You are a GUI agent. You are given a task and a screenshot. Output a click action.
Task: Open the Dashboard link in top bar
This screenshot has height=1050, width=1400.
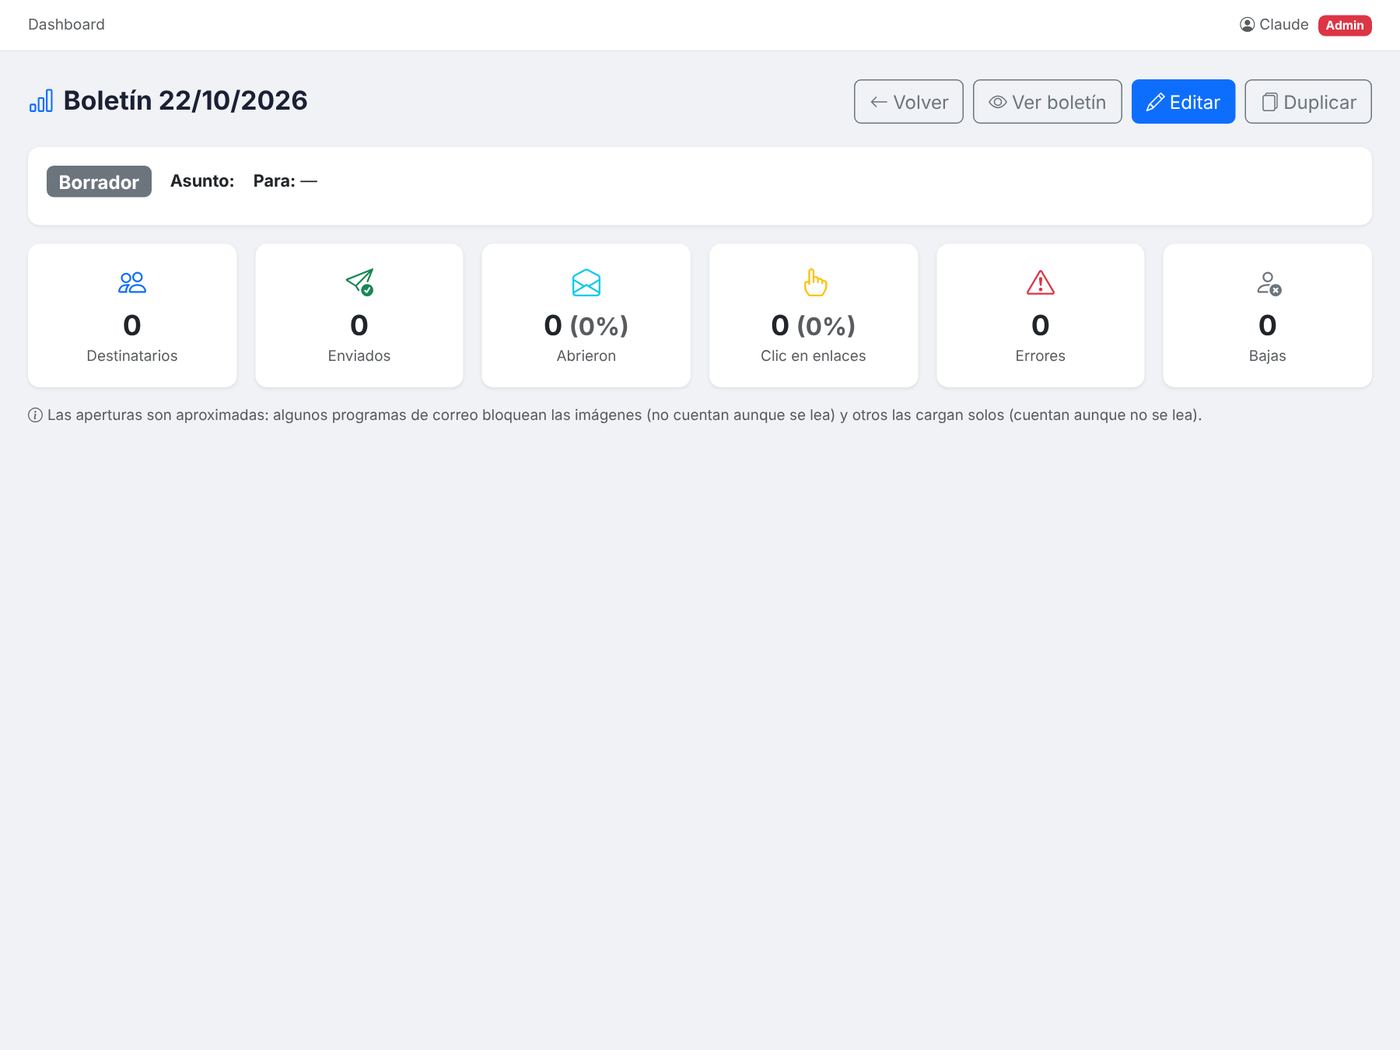(66, 25)
